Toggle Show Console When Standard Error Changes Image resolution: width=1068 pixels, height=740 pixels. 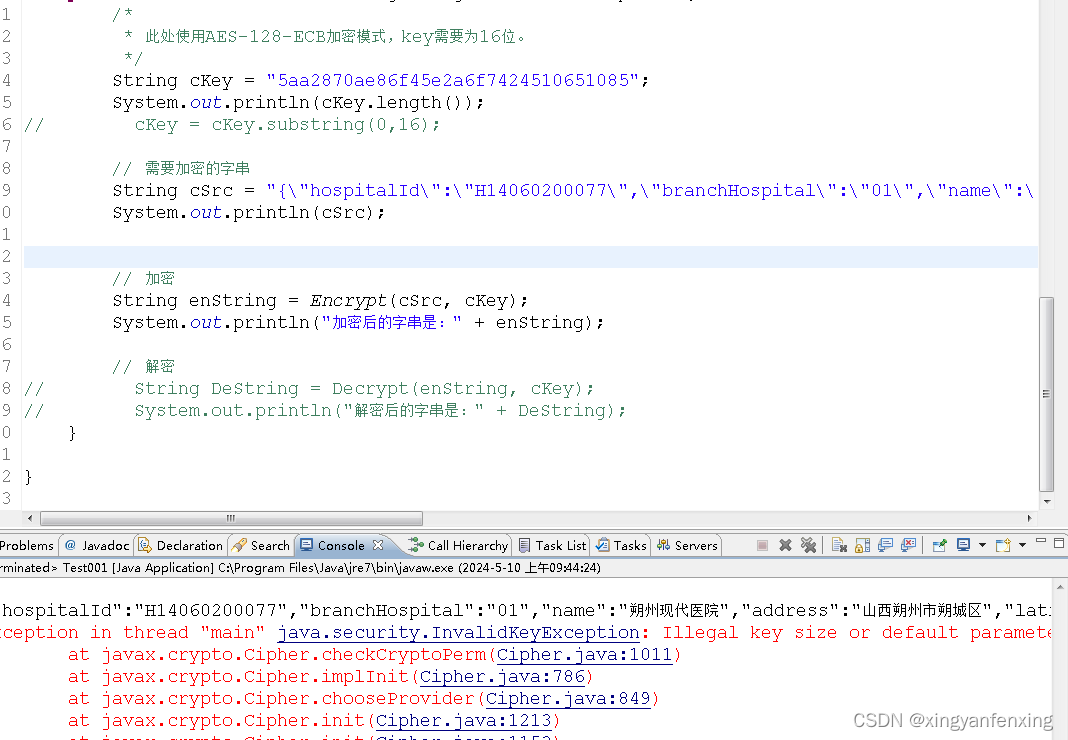[908, 545]
